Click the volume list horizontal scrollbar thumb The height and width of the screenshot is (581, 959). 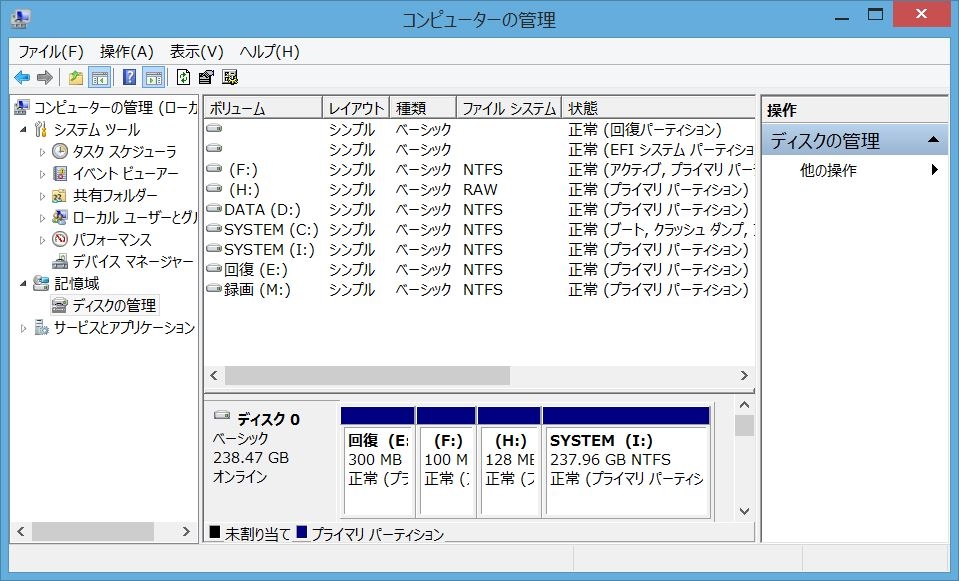point(368,376)
